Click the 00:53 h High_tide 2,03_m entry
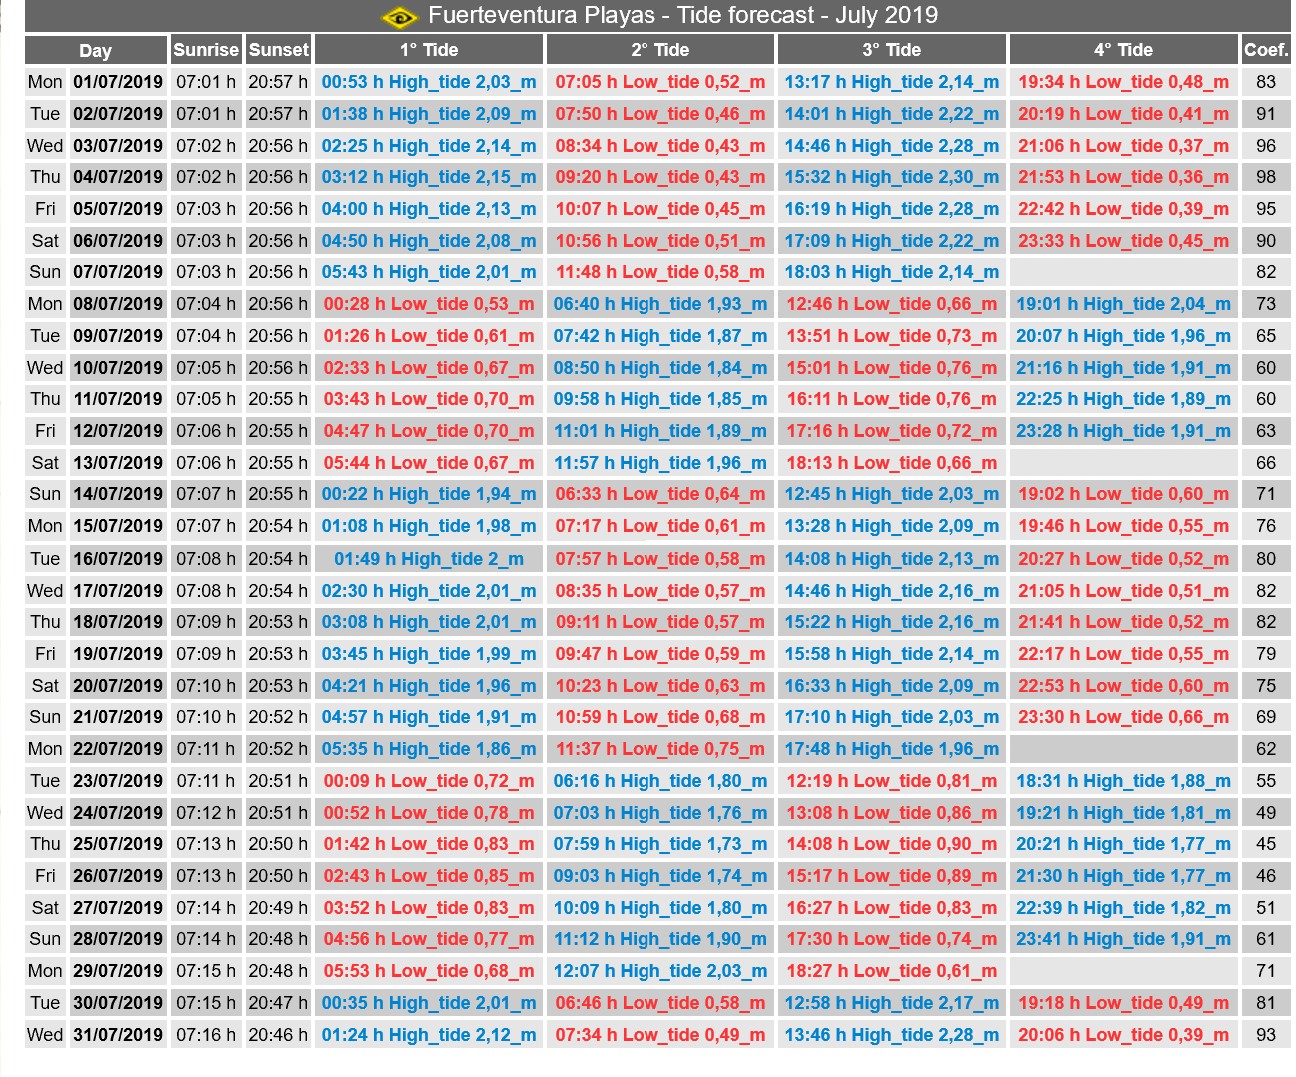 (429, 82)
